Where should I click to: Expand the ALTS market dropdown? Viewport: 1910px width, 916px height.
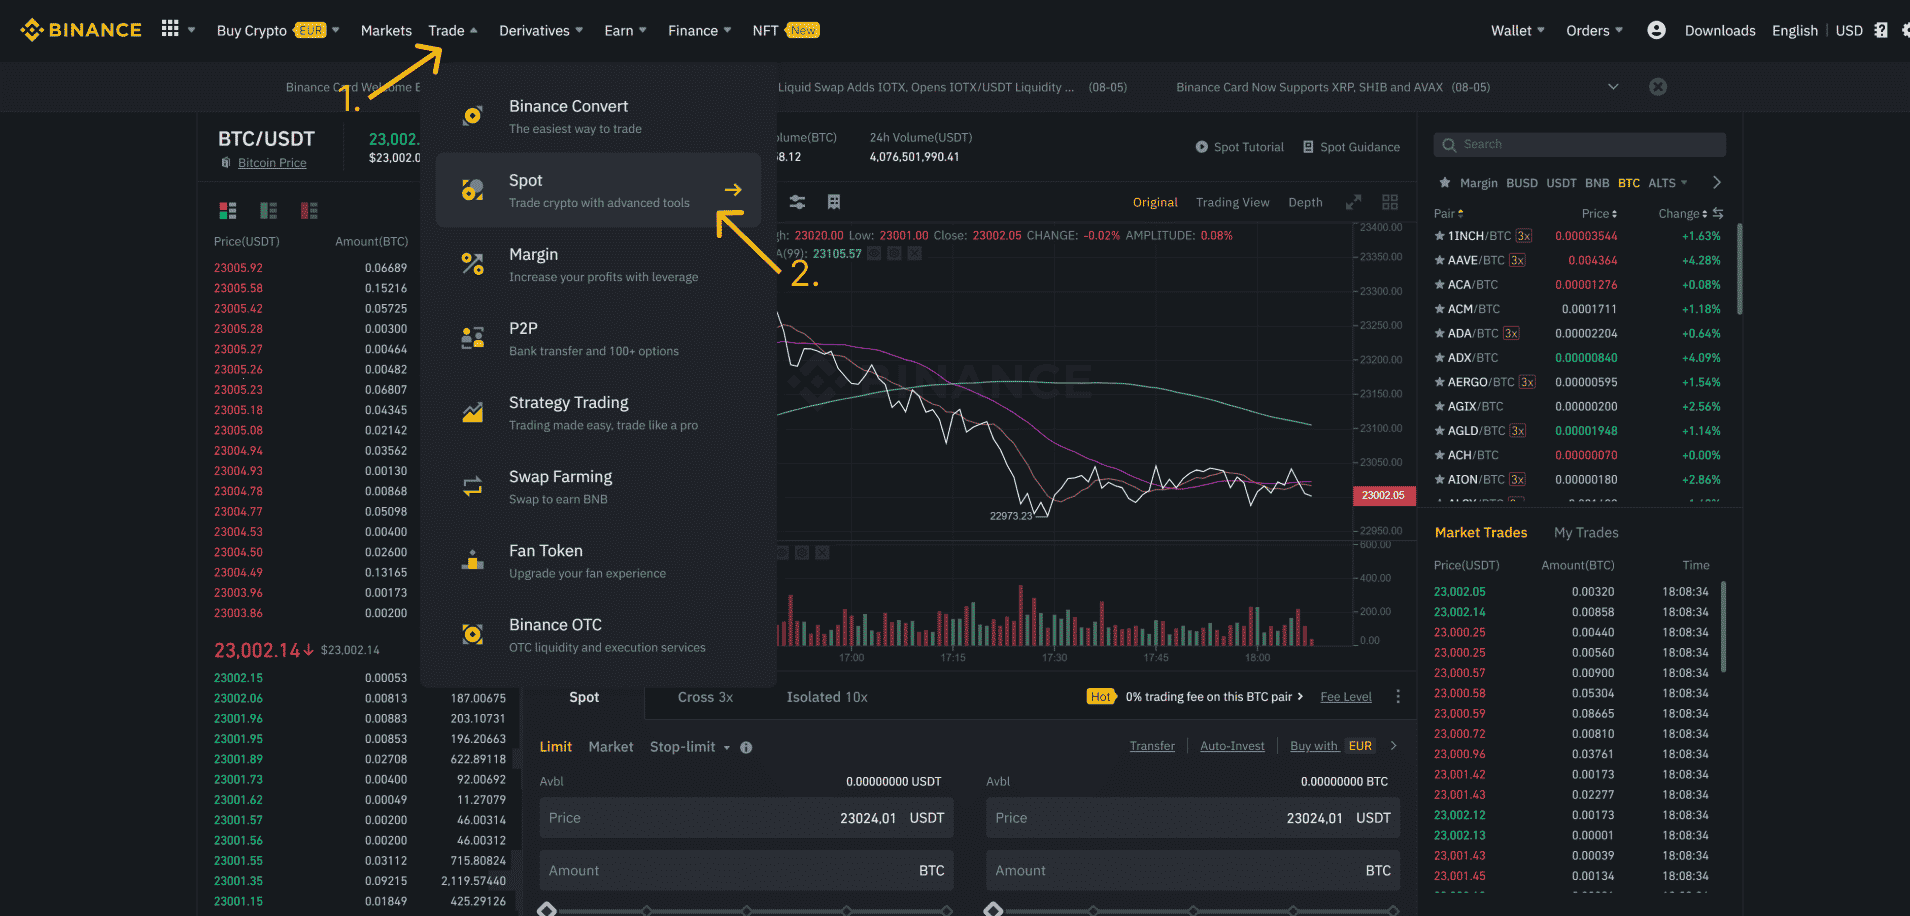coord(1667,183)
